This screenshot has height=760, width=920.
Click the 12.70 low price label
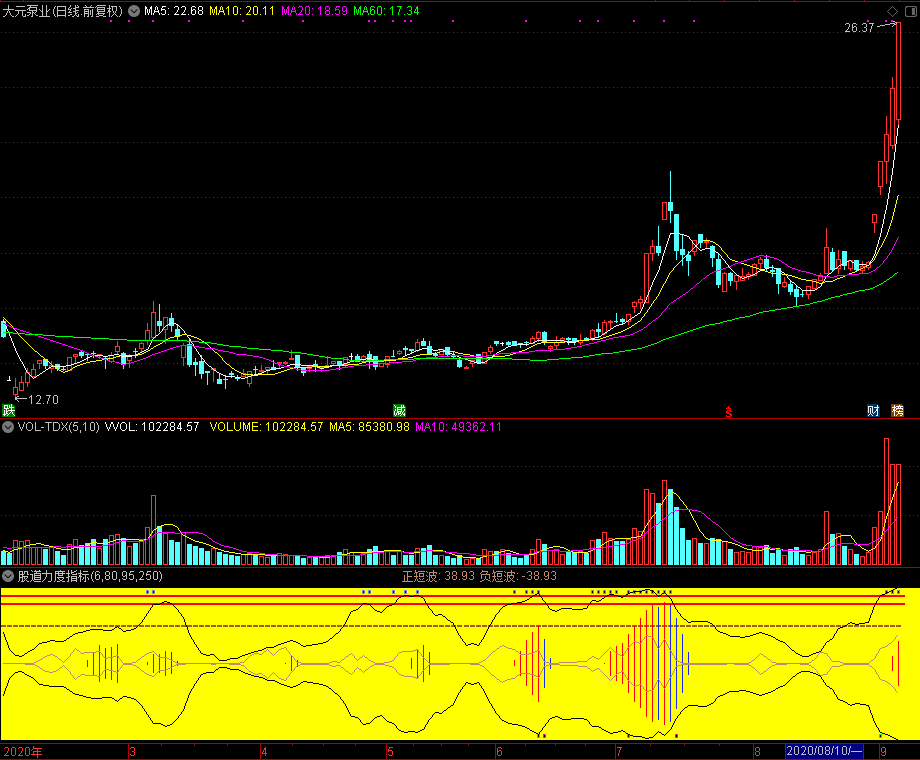tap(43, 400)
